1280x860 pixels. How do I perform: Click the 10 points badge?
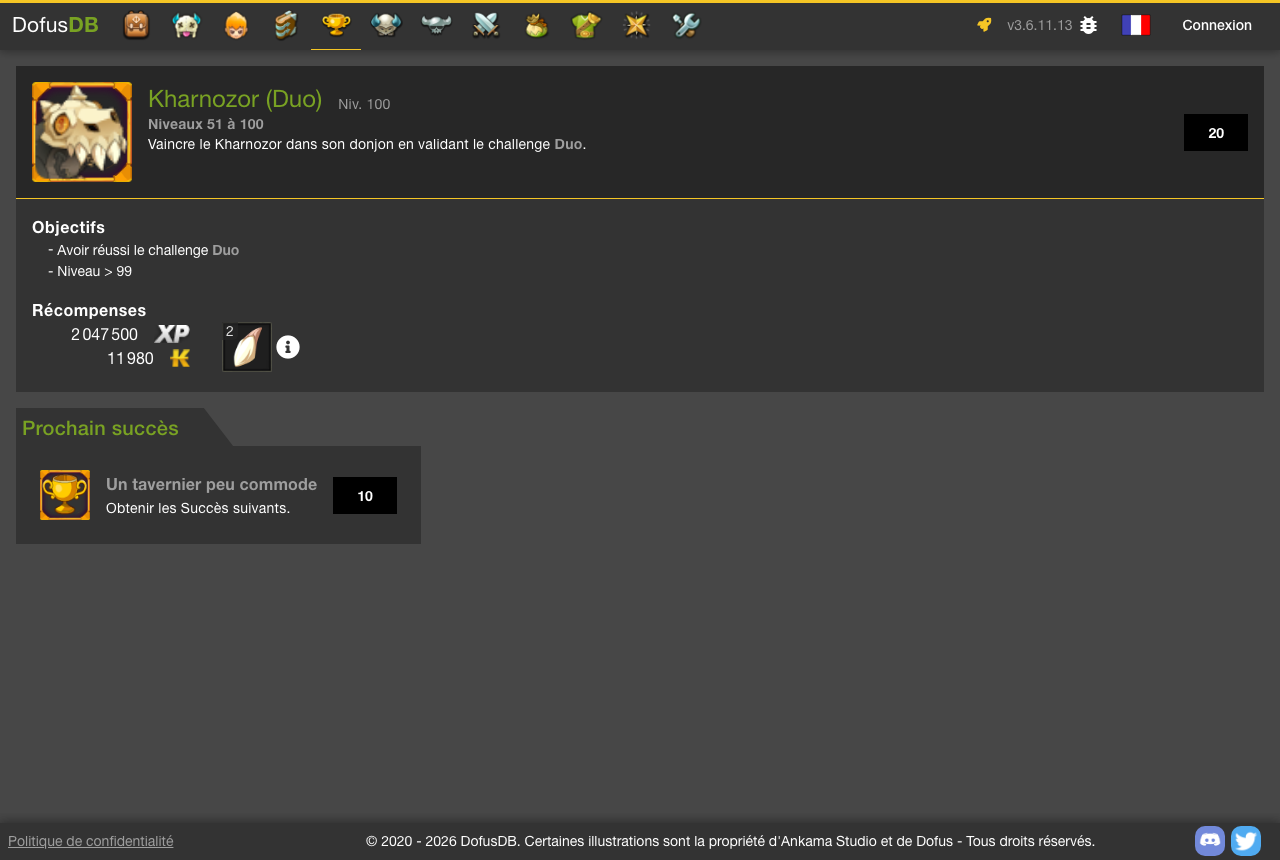click(365, 496)
